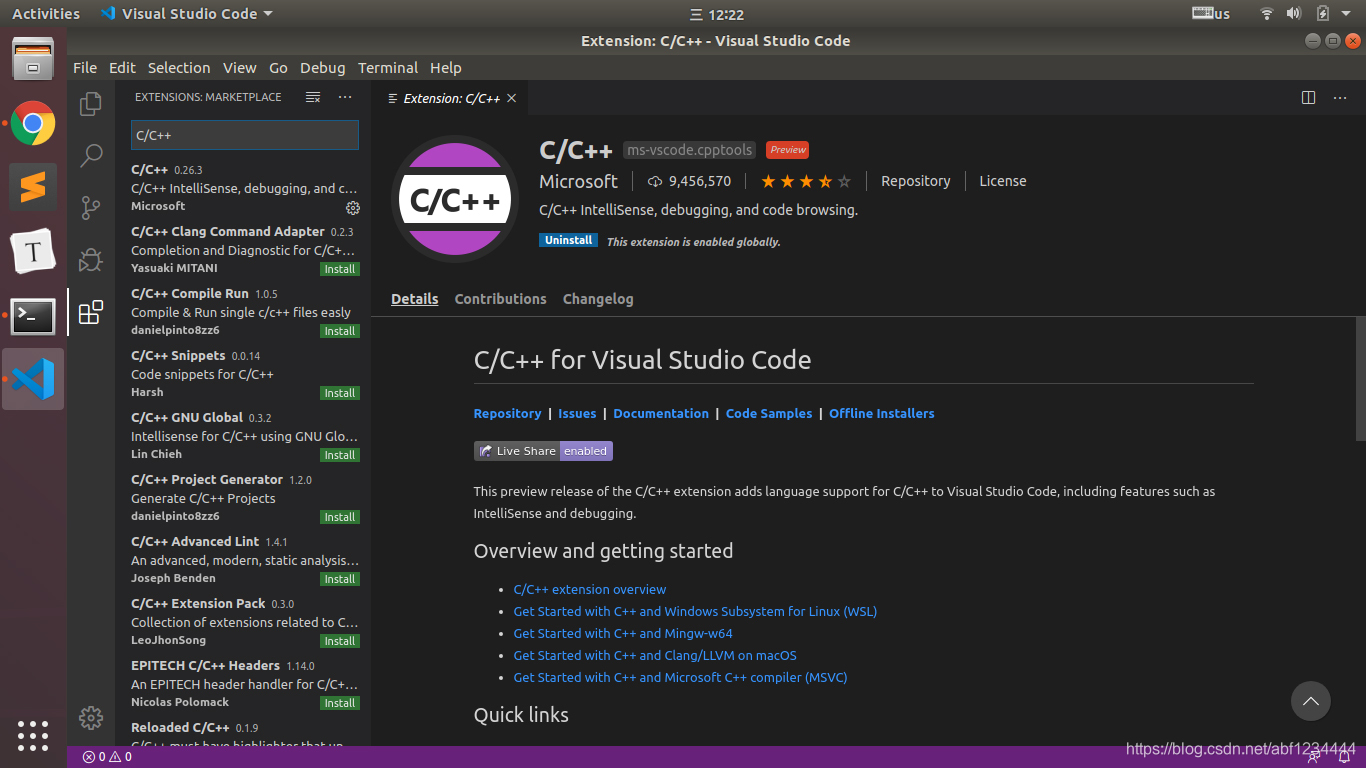Open Activities overview
The image size is (1366, 768).
(x=46, y=14)
